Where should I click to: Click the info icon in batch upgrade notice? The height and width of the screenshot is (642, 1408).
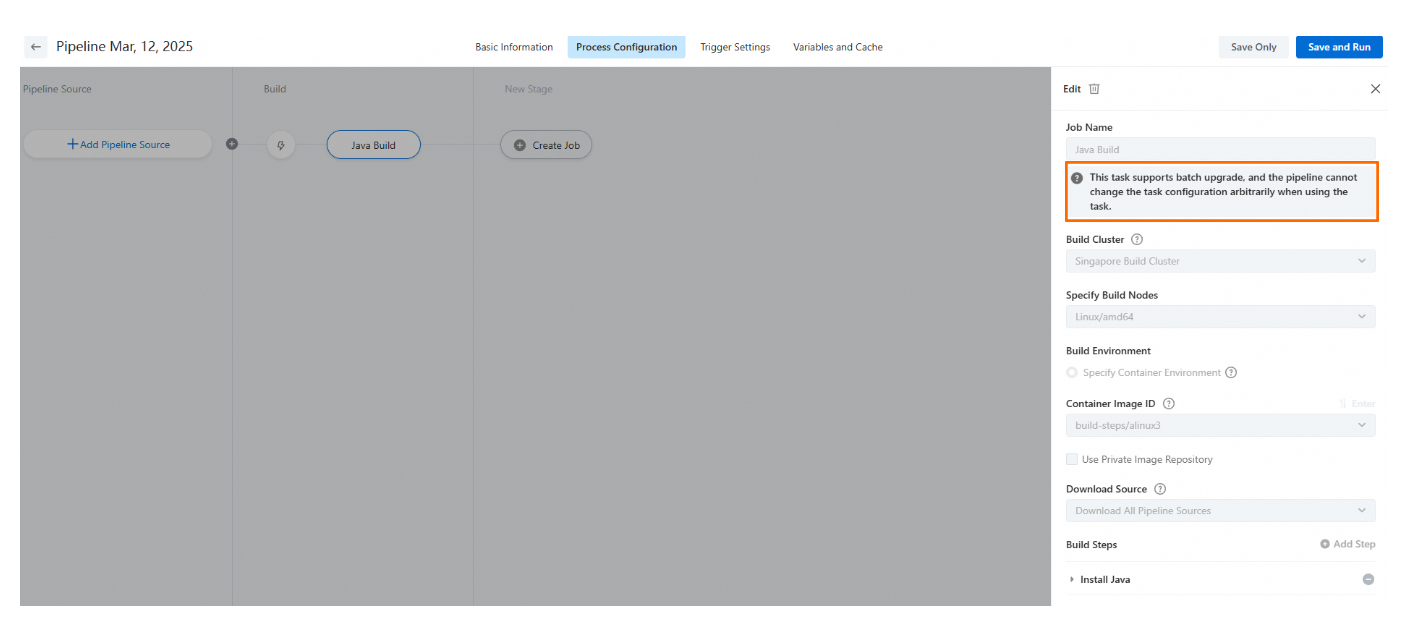click(x=1077, y=178)
